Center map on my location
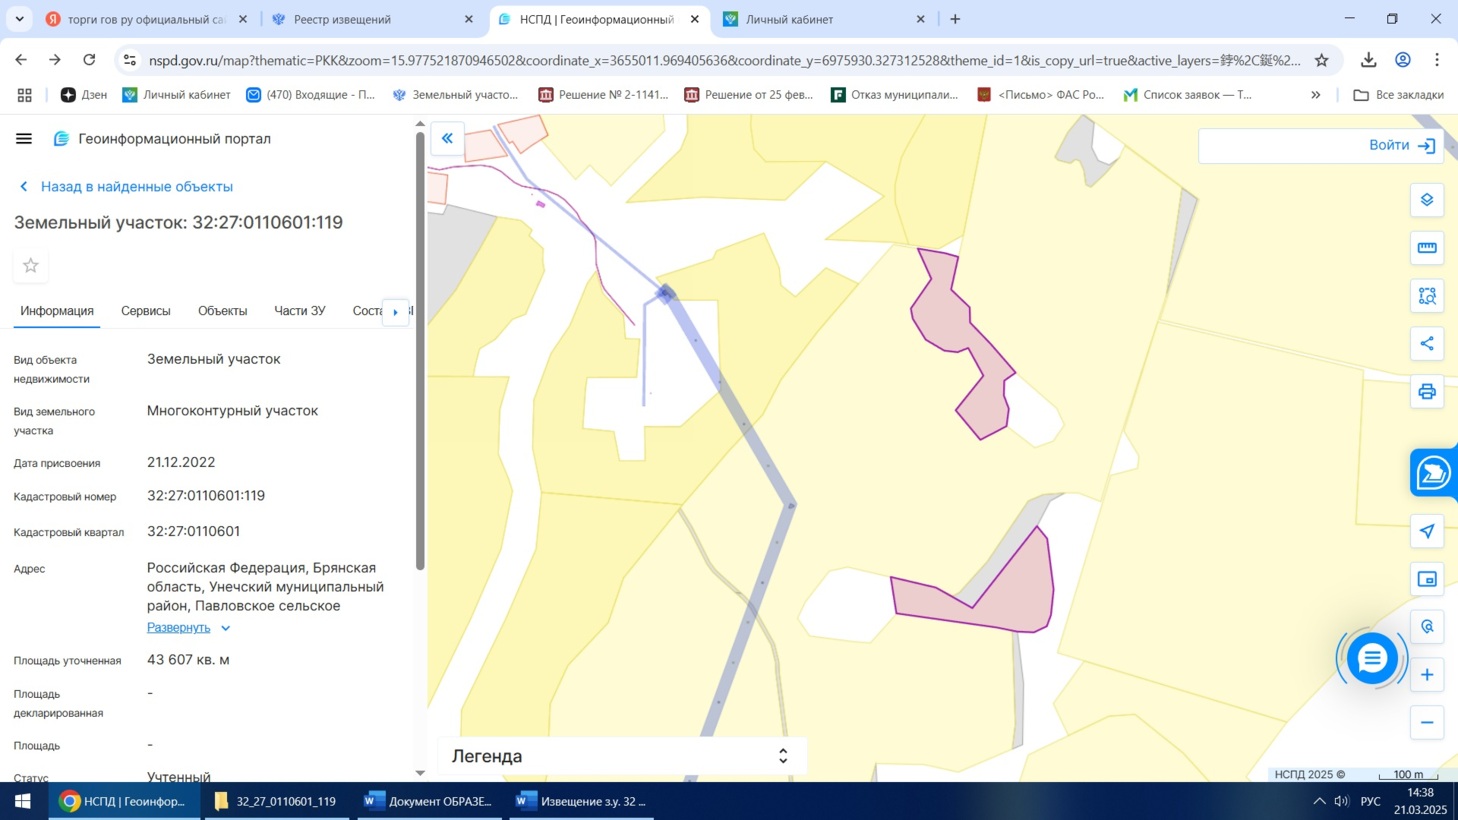Image resolution: width=1458 pixels, height=820 pixels. click(1426, 531)
